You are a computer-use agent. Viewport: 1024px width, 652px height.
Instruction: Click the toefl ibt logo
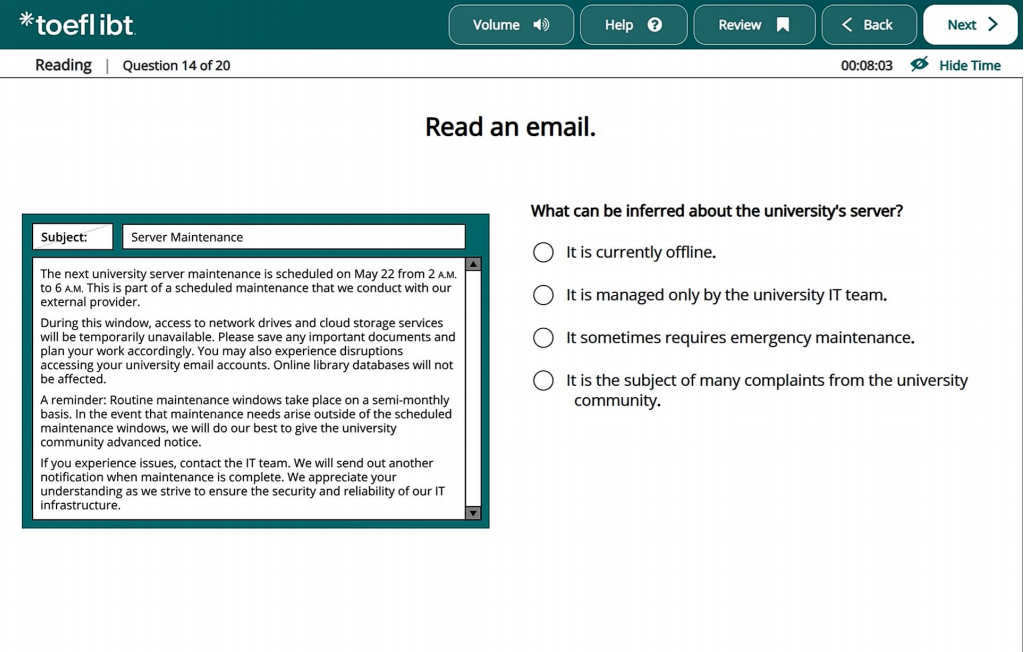coord(76,24)
